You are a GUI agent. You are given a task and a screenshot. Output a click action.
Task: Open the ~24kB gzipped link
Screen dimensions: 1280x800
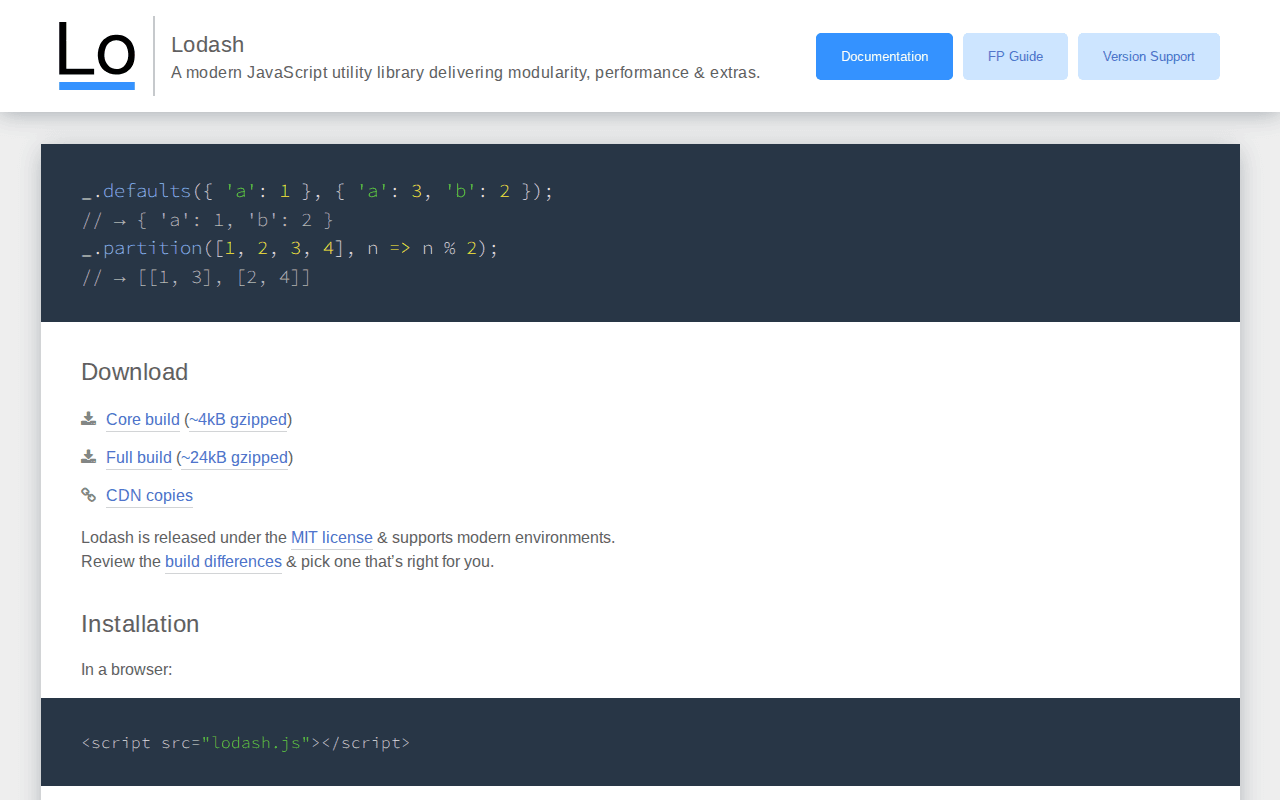point(234,458)
